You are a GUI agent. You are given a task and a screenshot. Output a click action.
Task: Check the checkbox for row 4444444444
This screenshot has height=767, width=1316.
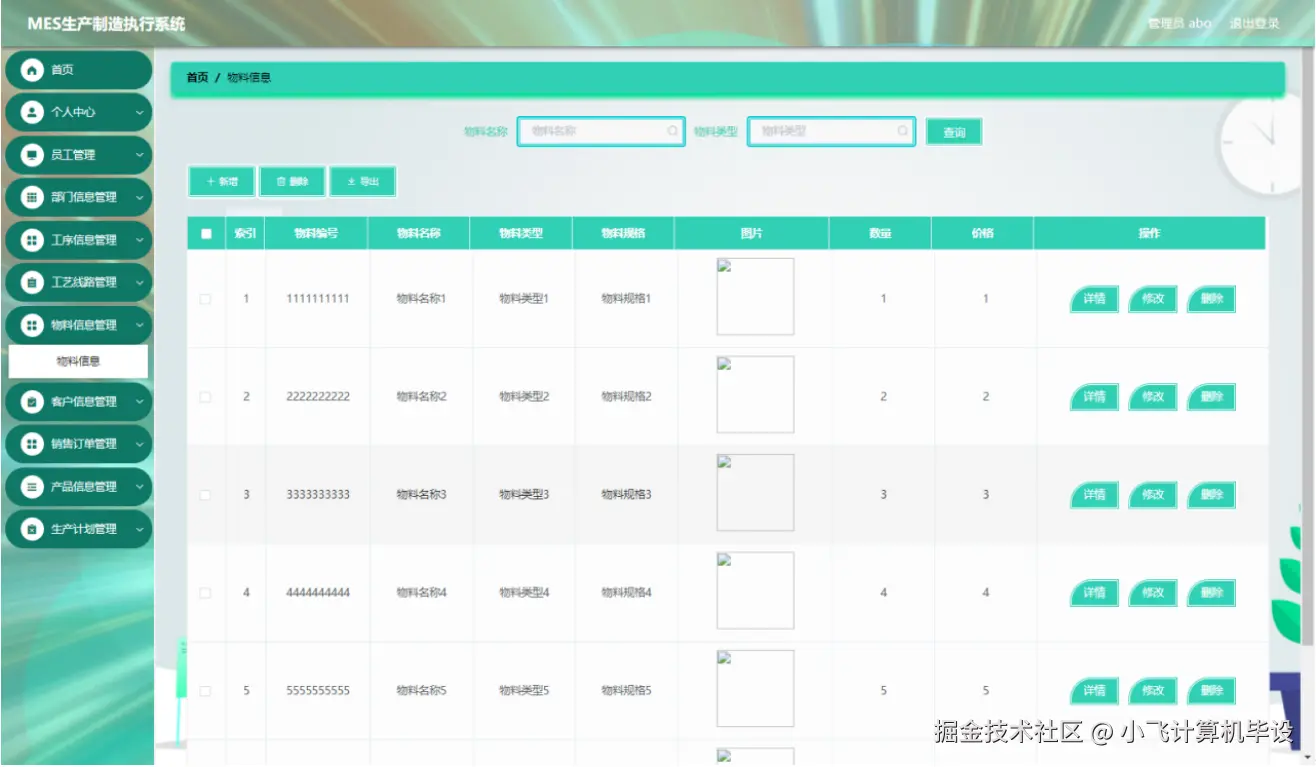pyautogui.click(x=206, y=593)
